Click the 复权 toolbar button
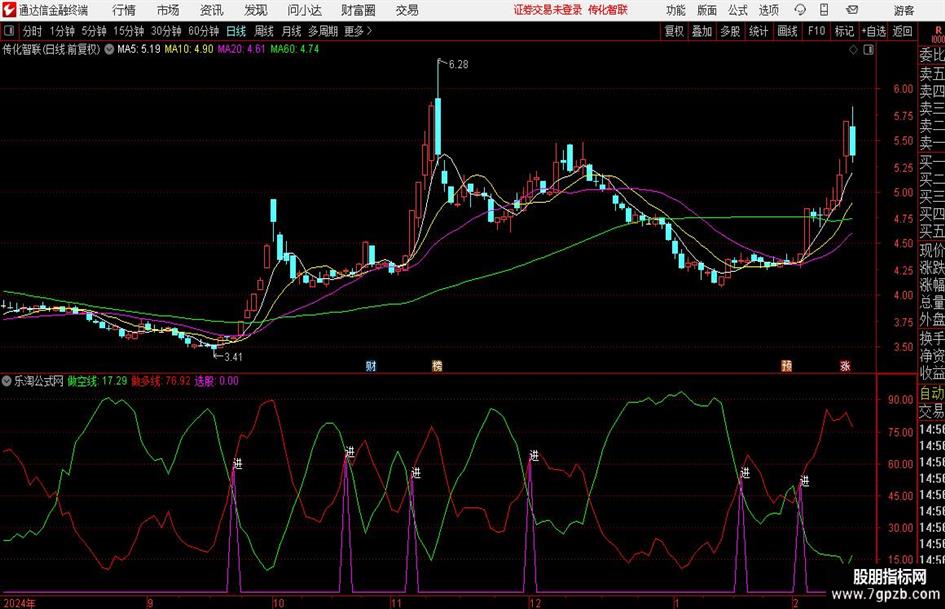 coord(674,31)
